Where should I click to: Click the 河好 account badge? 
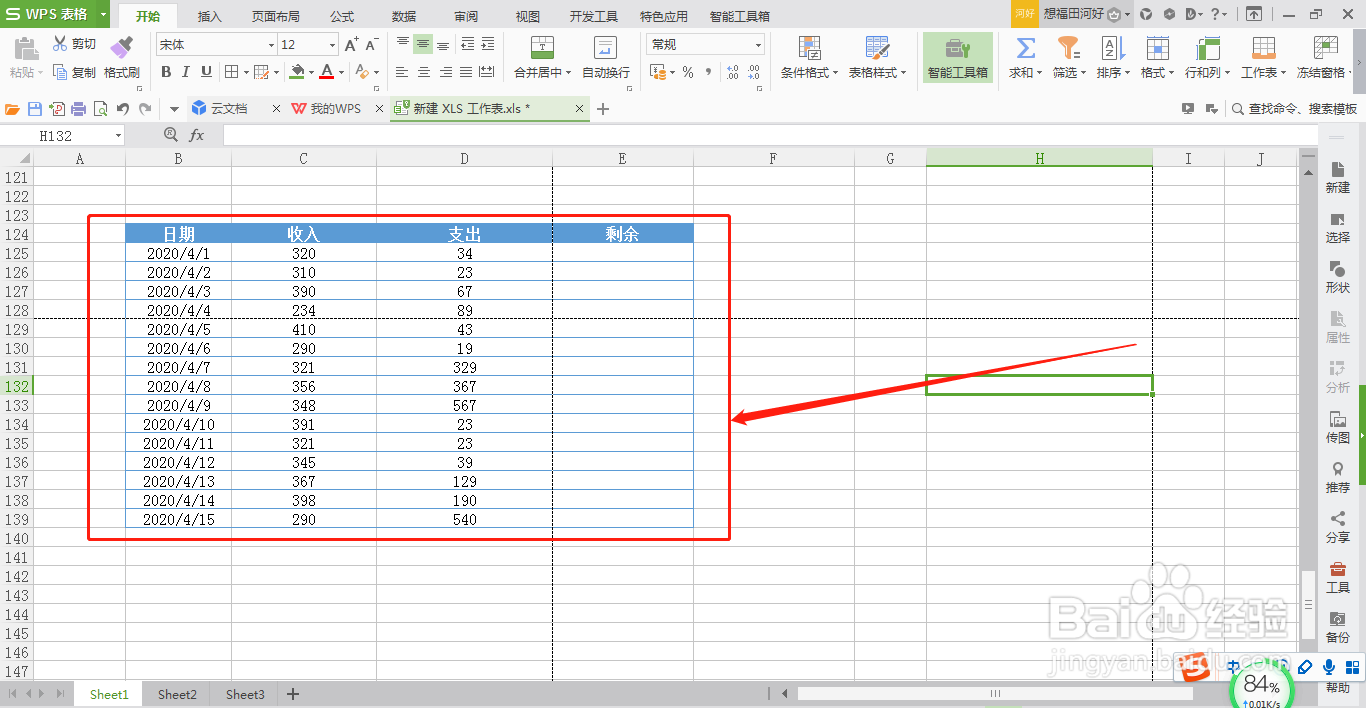pos(1025,14)
